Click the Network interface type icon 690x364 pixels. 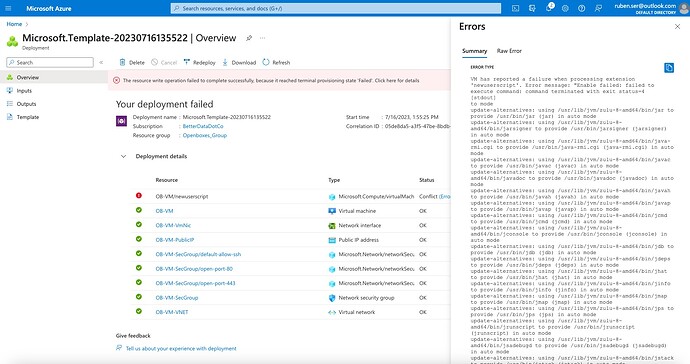[332, 226]
